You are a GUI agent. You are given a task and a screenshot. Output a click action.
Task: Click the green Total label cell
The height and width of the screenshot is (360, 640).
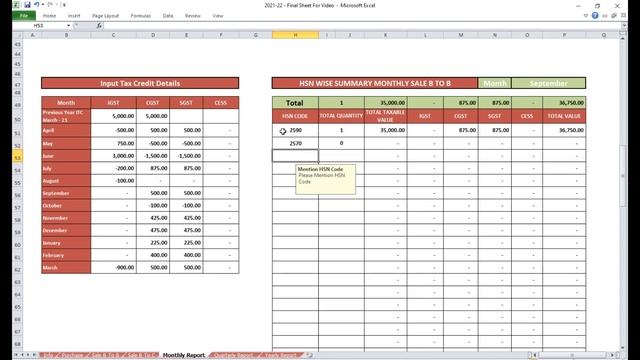pyautogui.click(x=295, y=103)
